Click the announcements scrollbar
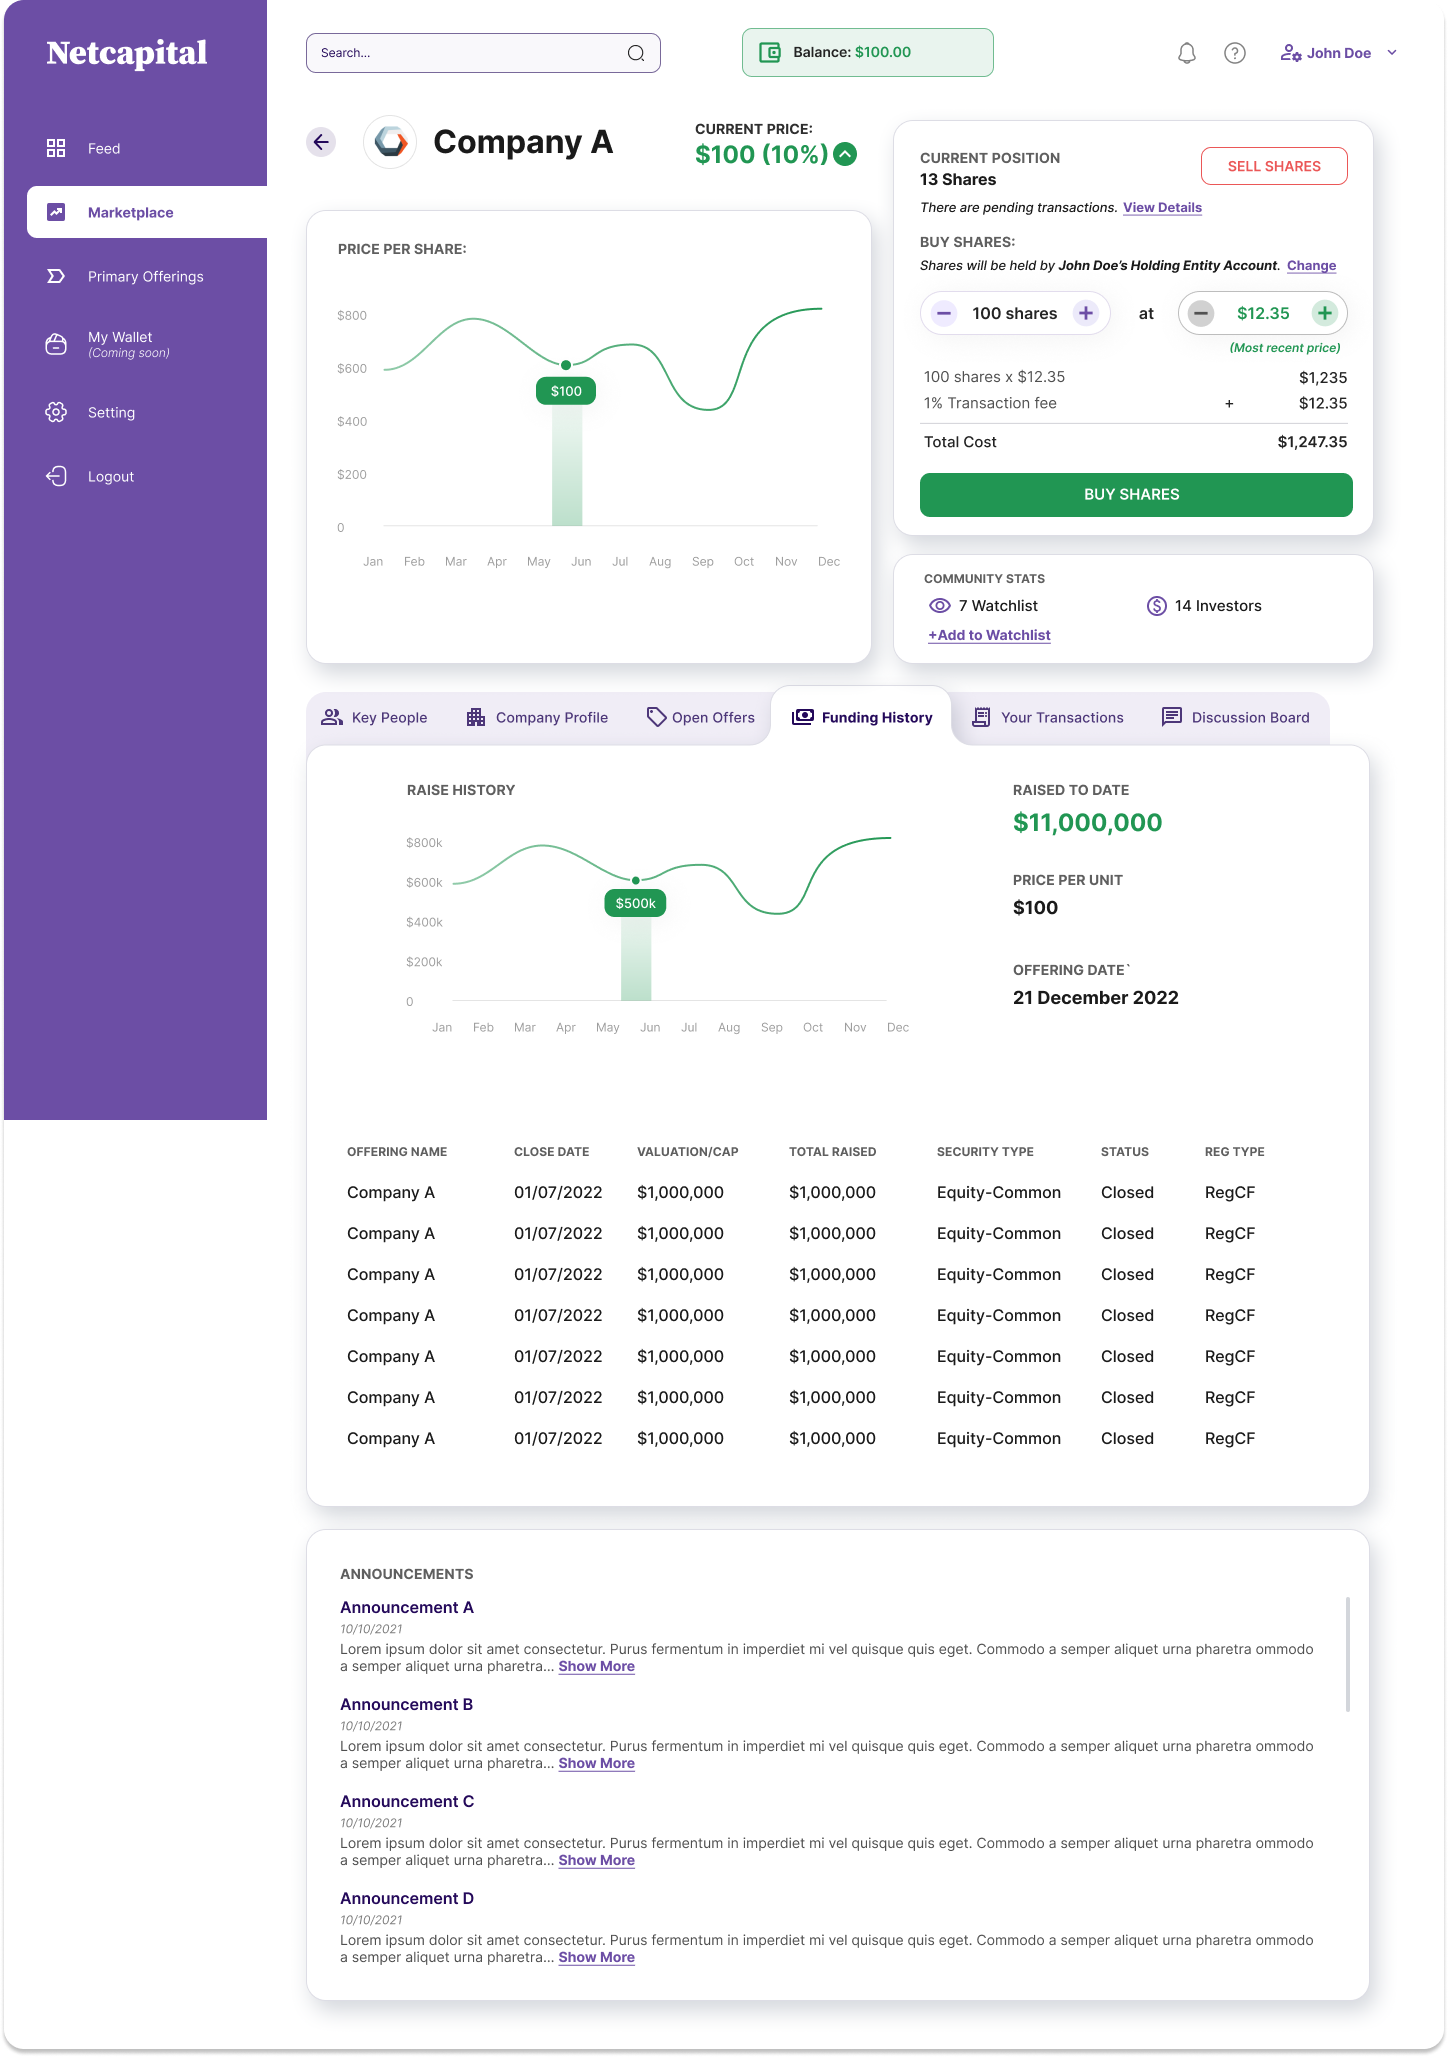 1348,1654
